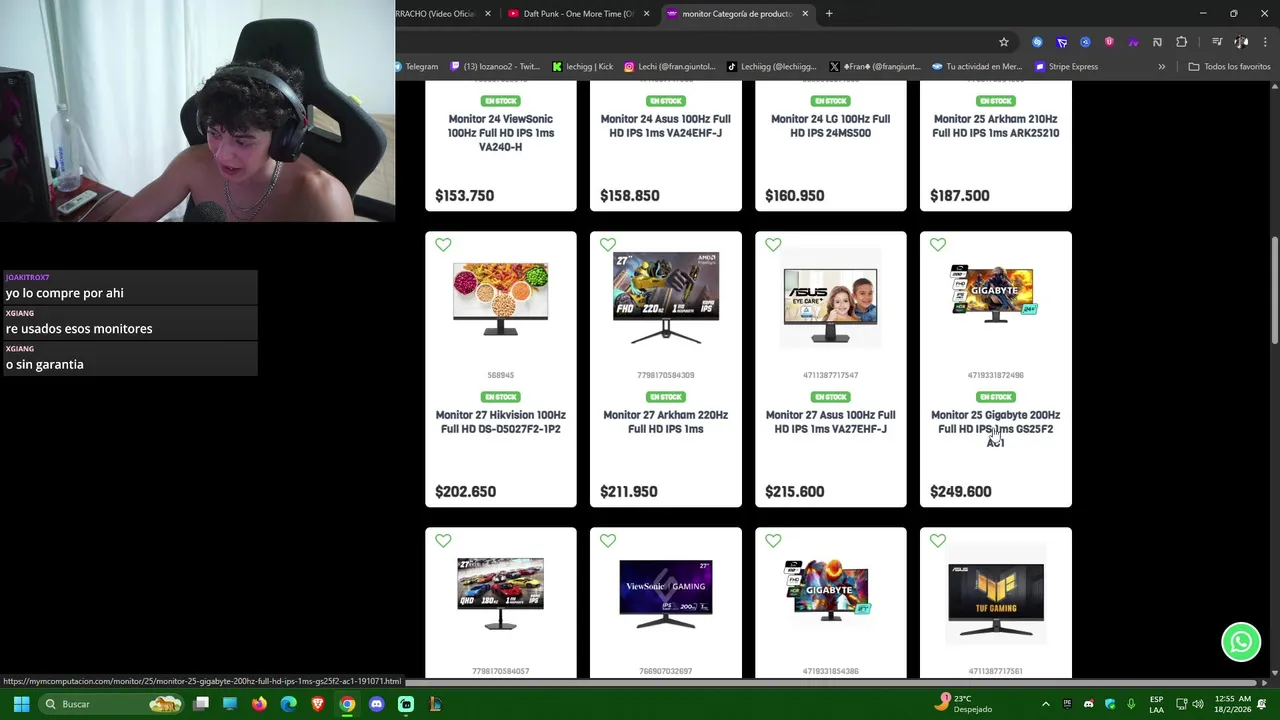This screenshot has width=1280, height=720.
Task: Select the monitor Categoría de producto tab
Action: [x=737, y=14]
